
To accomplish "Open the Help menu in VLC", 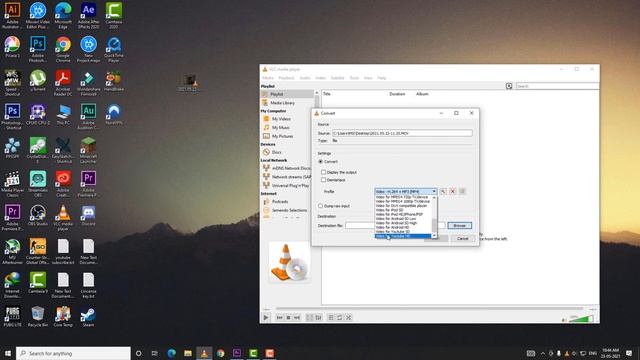I will click(381, 78).
